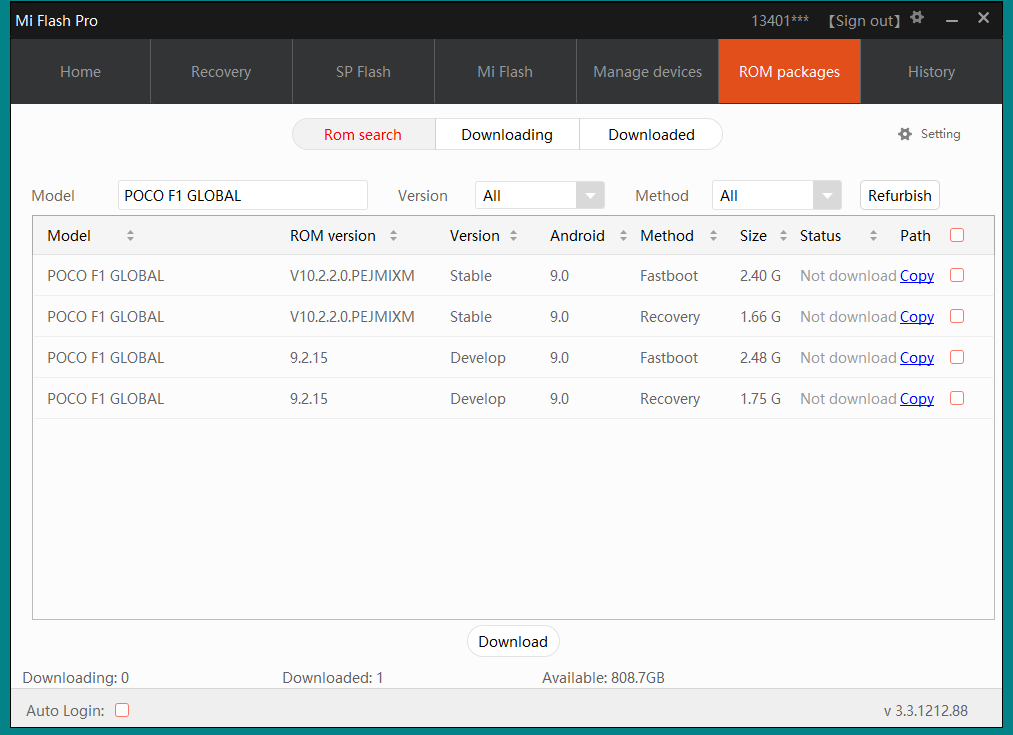Image resolution: width=1013 pixels, height=735 pixels.
Task: Click the 2.48 G size cell
Action: pyautogui.click(x=760, y=358)
